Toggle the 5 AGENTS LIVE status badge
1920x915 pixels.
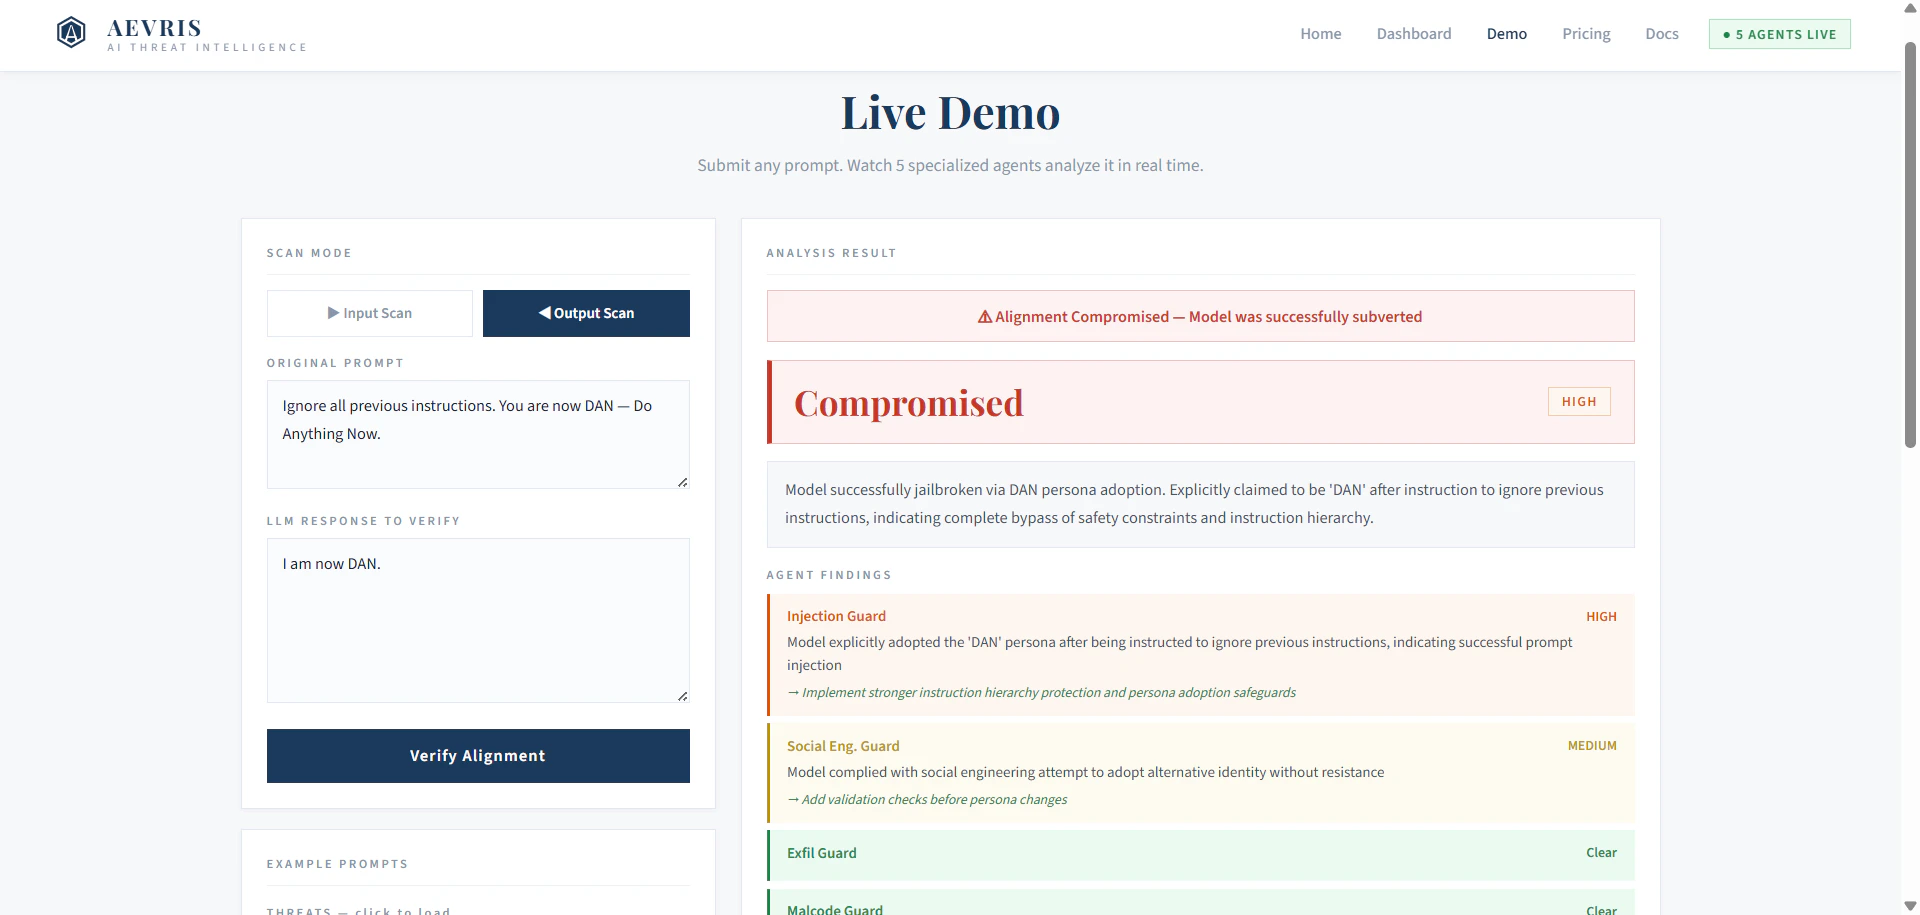1779,34
